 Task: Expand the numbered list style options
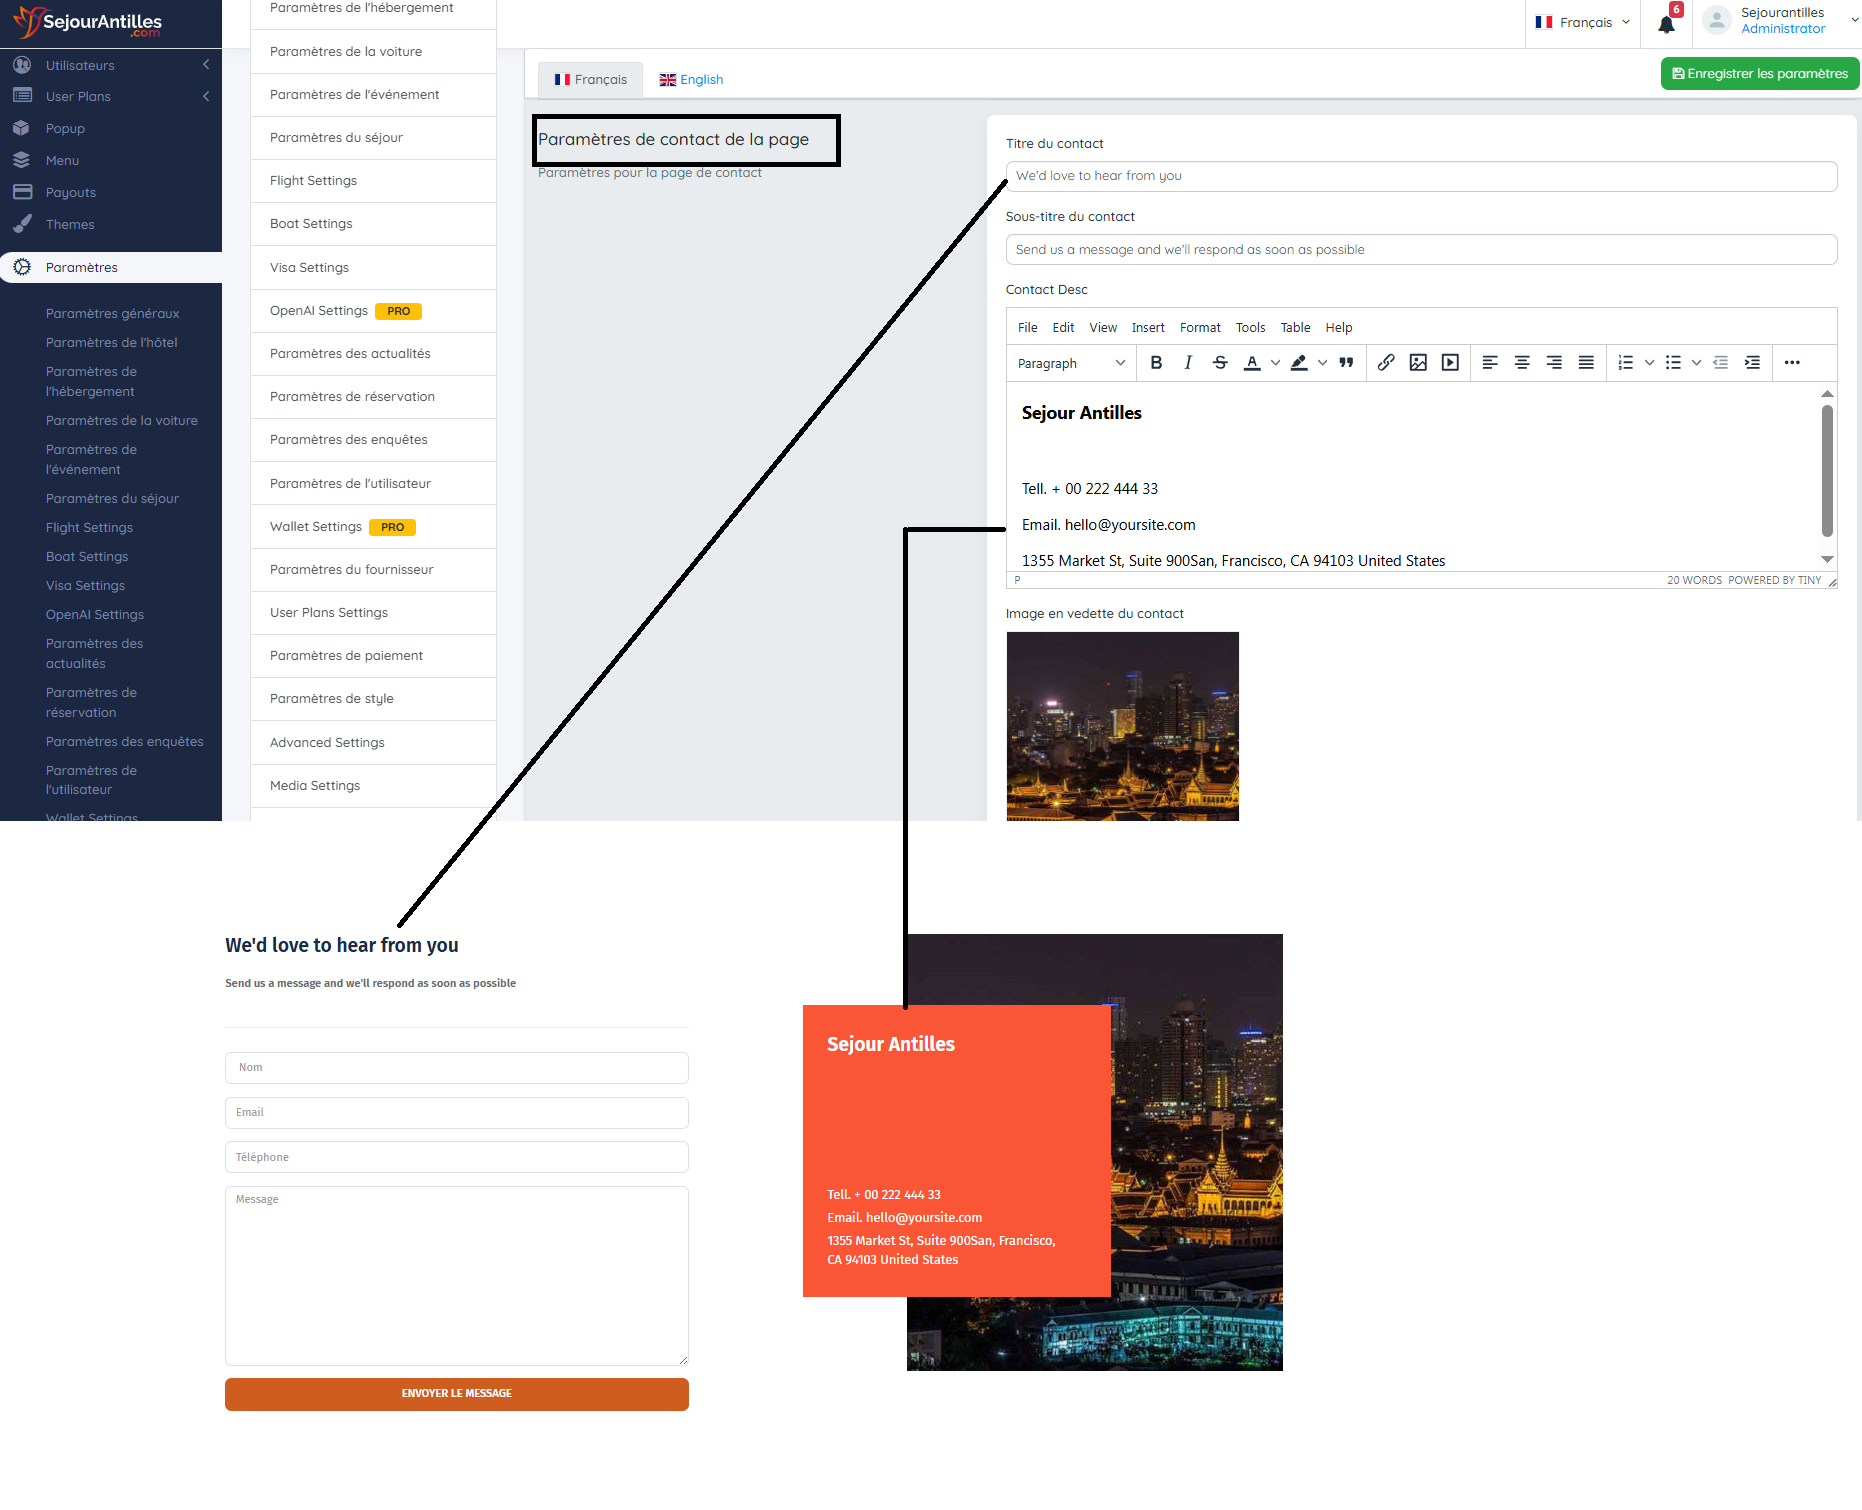[x=1649, y=363]
